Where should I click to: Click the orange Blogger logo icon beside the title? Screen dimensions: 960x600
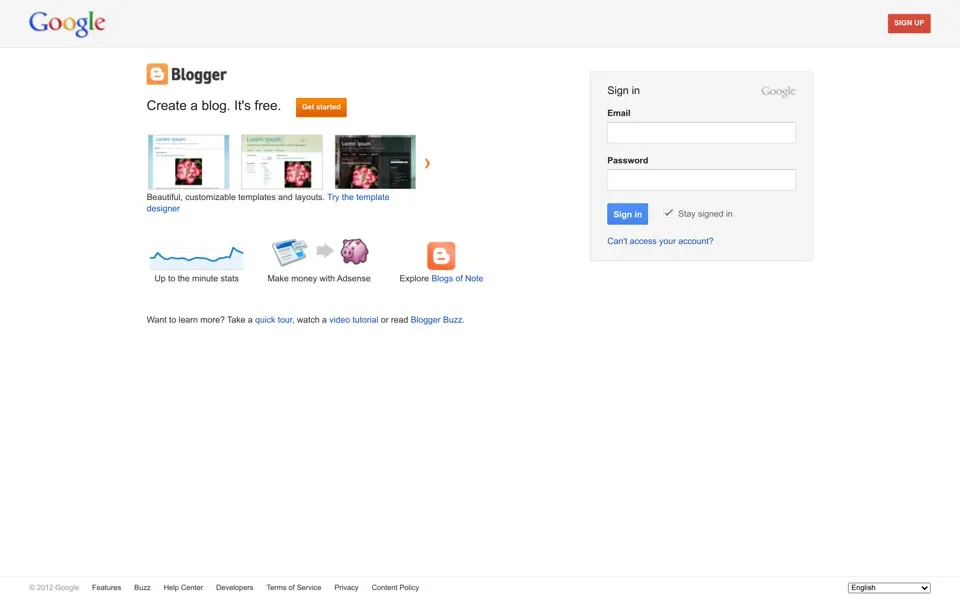157,74
